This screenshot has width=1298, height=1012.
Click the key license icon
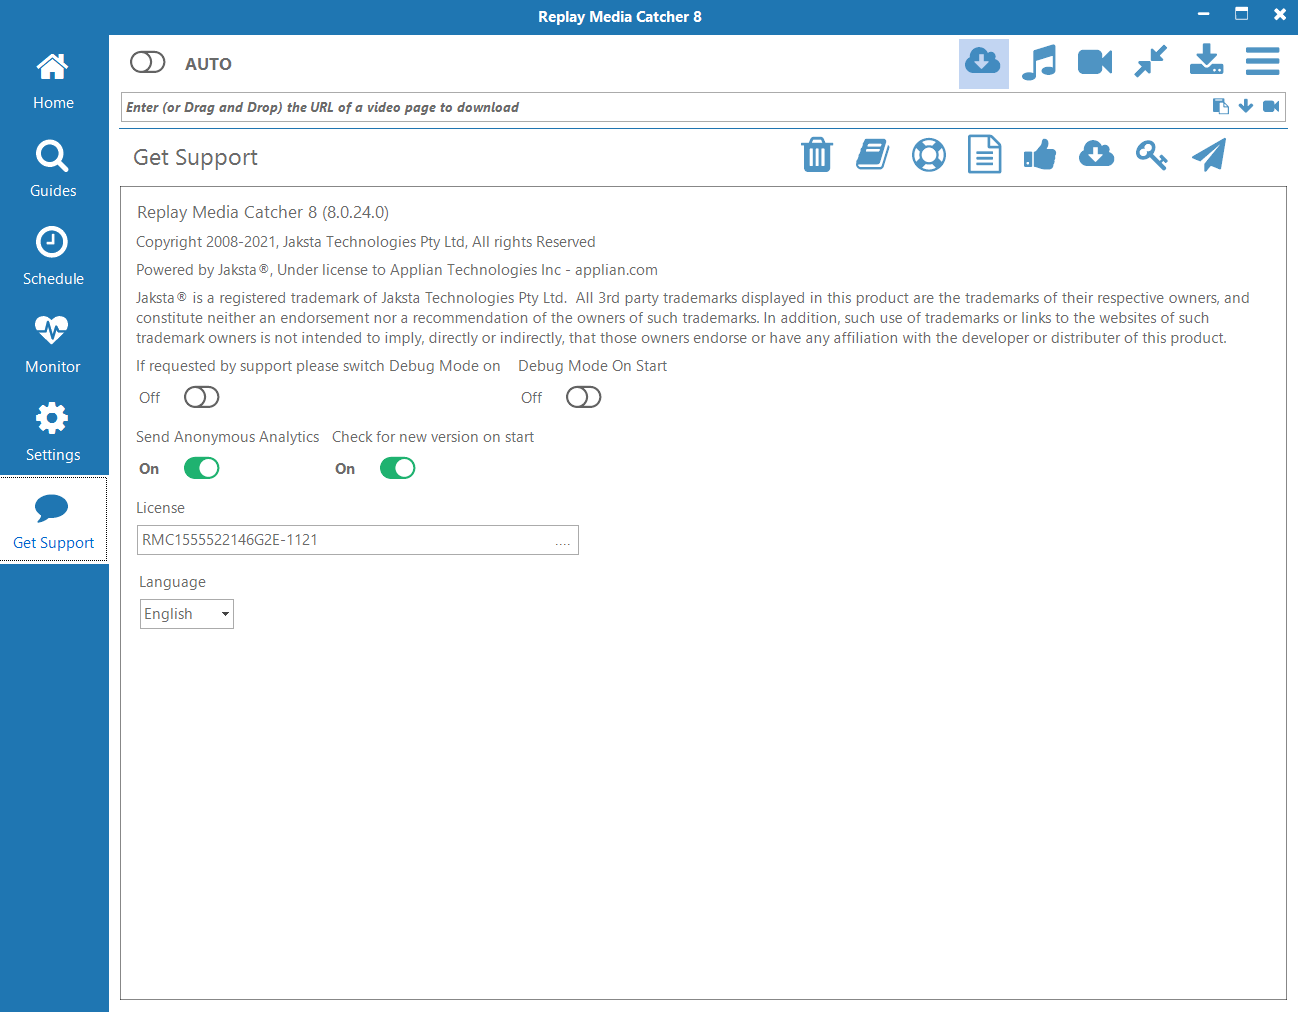(1152, 155)
